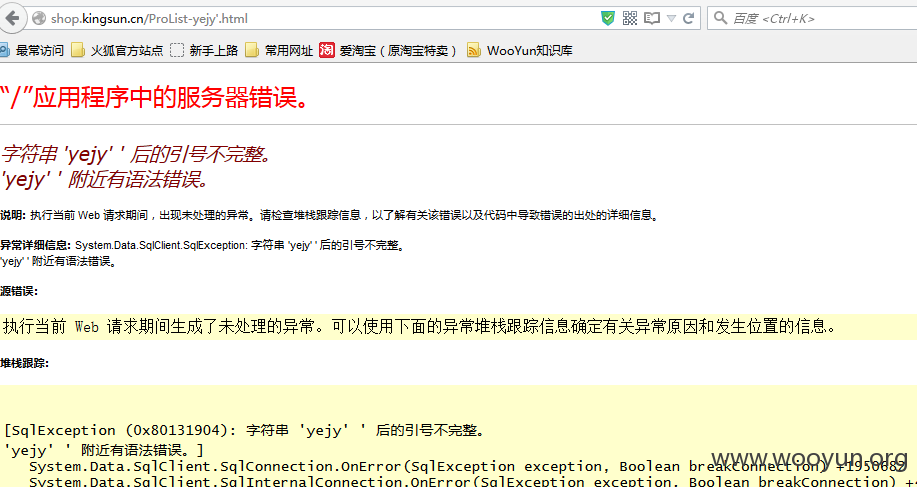The image size is (917, 487).
Task: Click the yellow 执行当前 Web 请求 message
Action: tap(419, 326)
